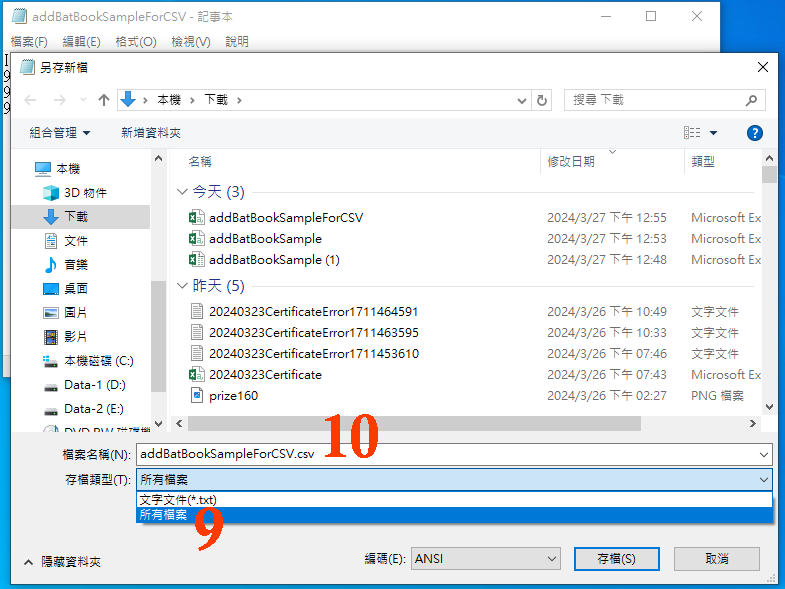The height and width of the screenshot is (589, 785).
Task: Select file addBatBookSample
Action: coord(265,239)
